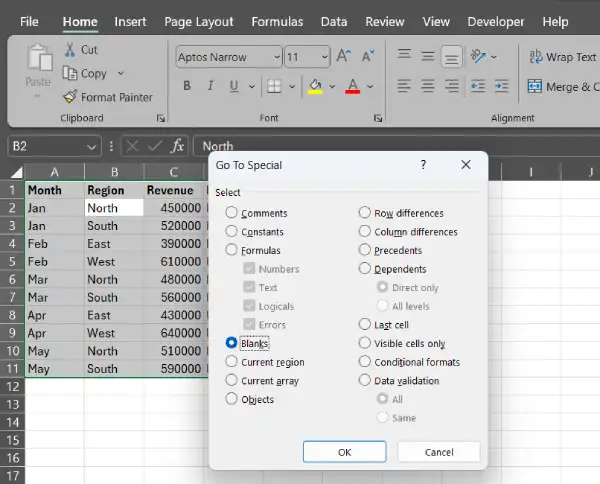Toggle Underline formatting
This screenshot has width=600, height=484.
click(234, 86)
